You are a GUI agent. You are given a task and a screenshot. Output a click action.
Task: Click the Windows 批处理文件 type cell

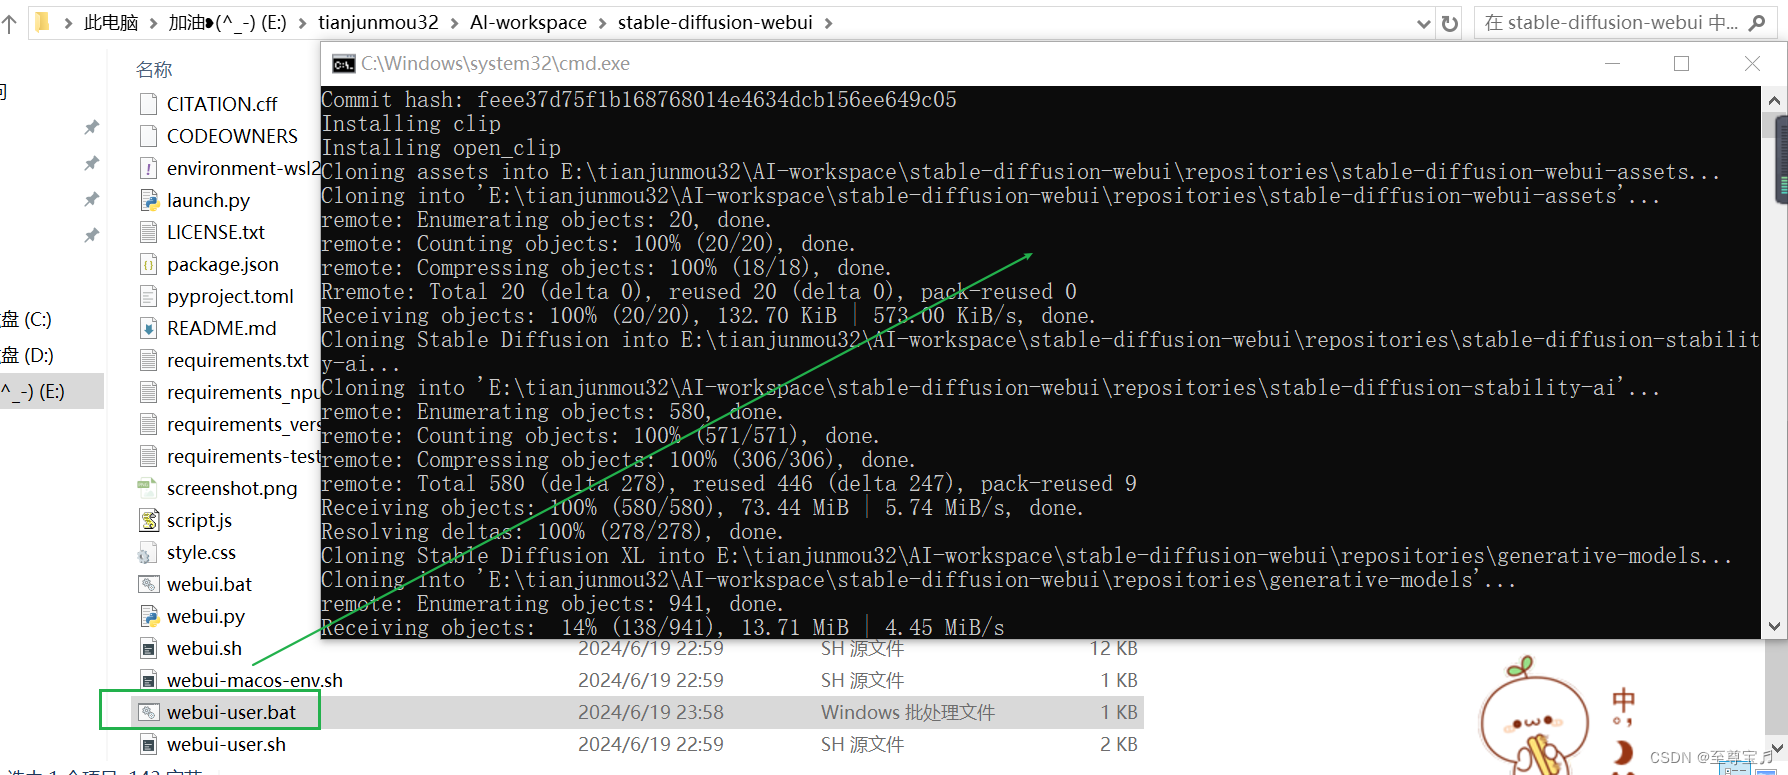[908, 712]
